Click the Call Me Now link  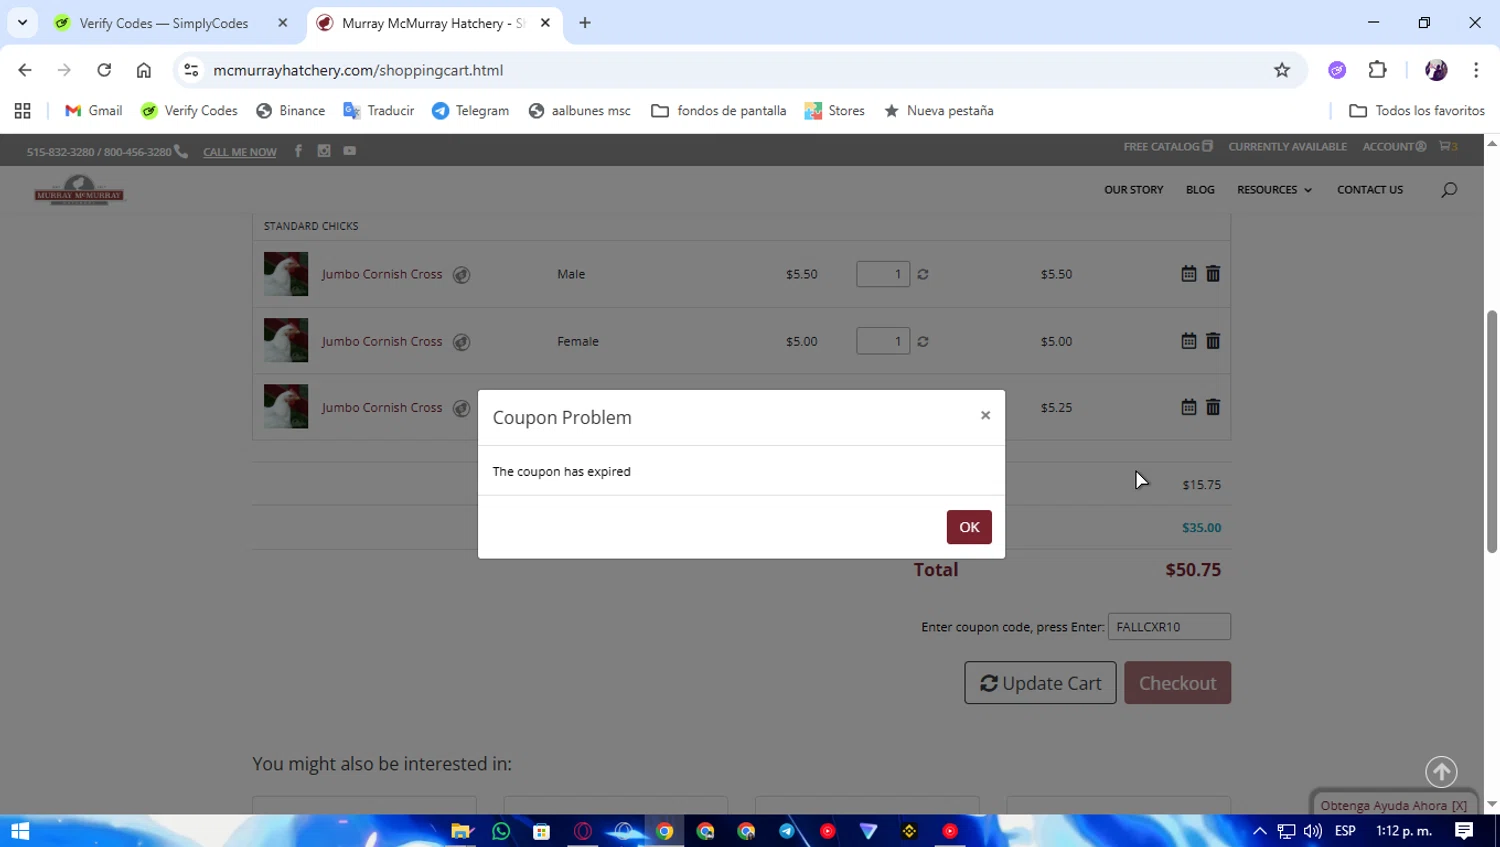240,152
